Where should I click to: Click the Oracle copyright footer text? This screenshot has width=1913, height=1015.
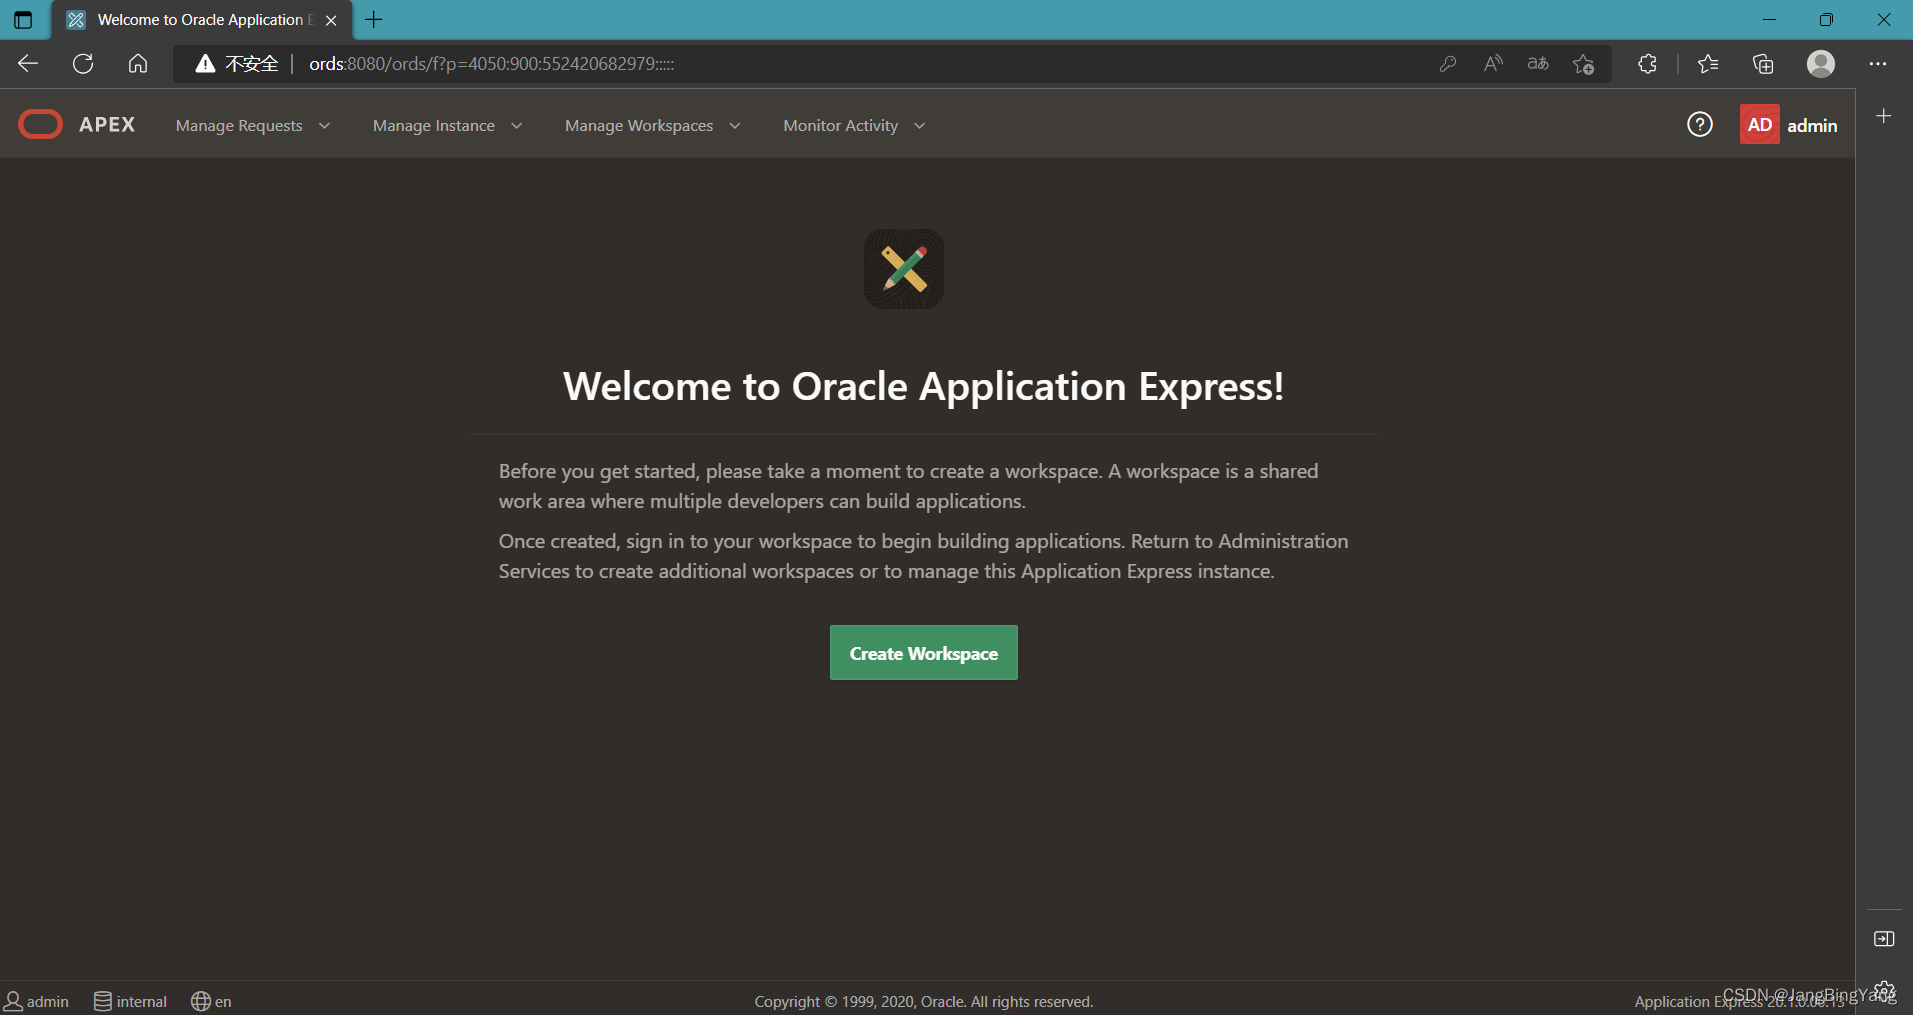pyautogui.click(x=924, y=1001)
